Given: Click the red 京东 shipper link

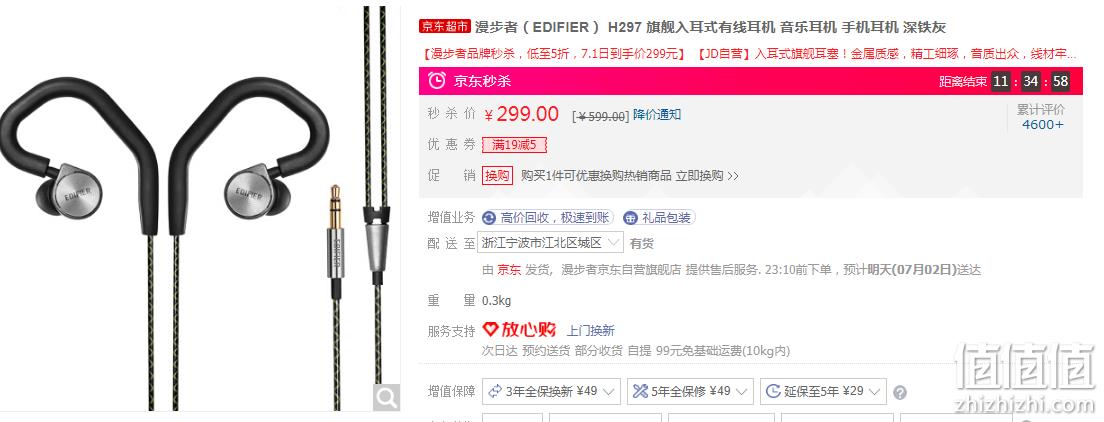Looking at the screenshot, I should (x=509, y=270).
